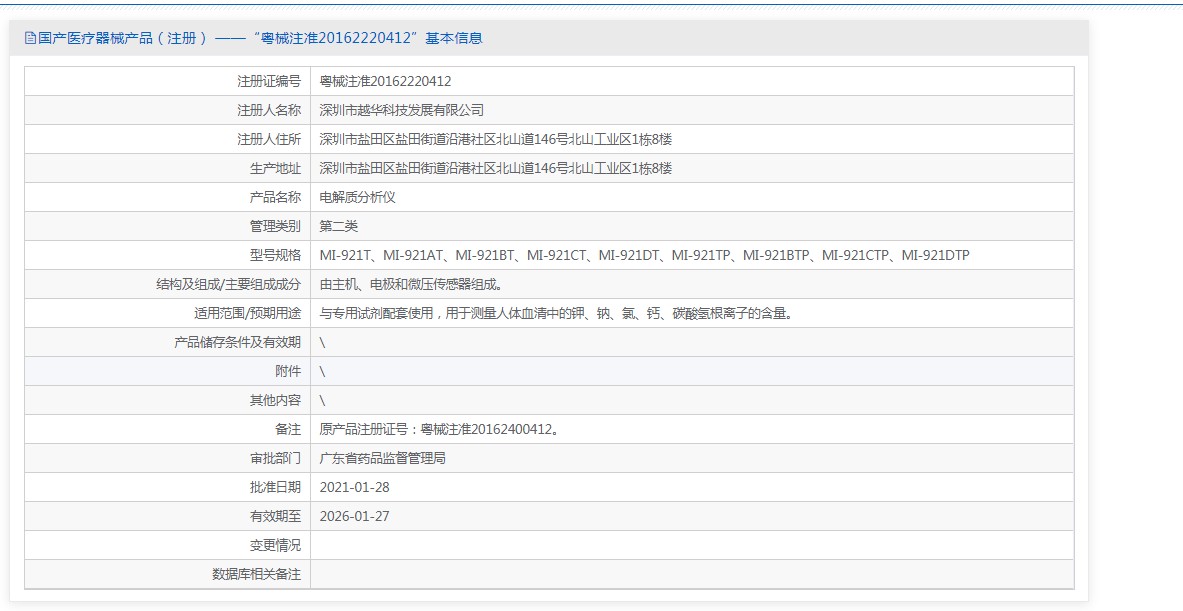Select the registrant address value in 注册人住所 row
The image size is (1183, 611).
click(x=495, y=140)
